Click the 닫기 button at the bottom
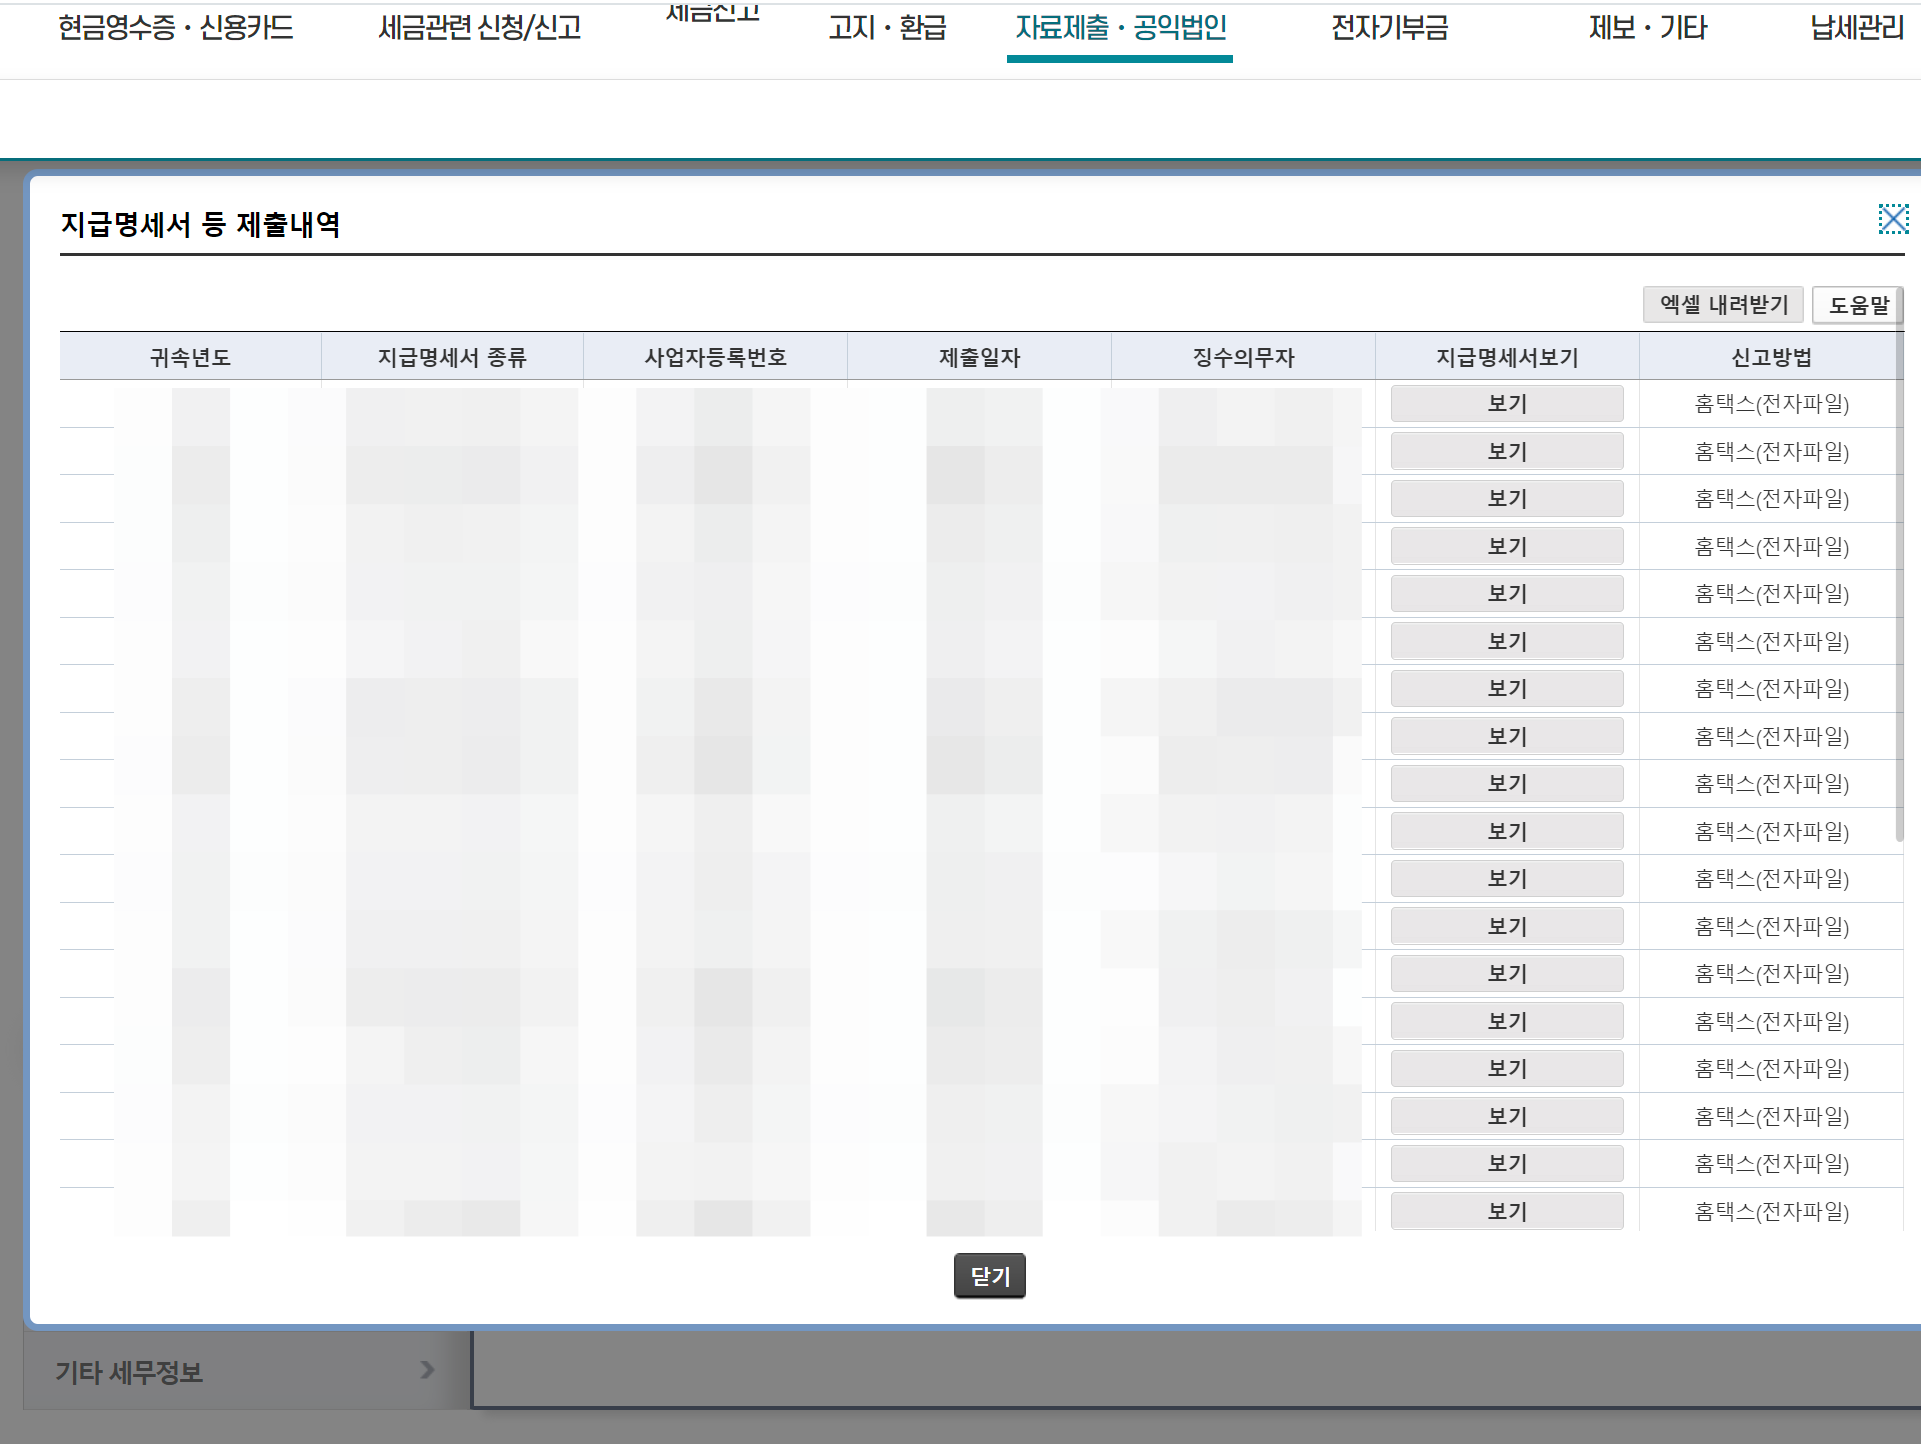1921x1444 pixels. point(989,1276)
